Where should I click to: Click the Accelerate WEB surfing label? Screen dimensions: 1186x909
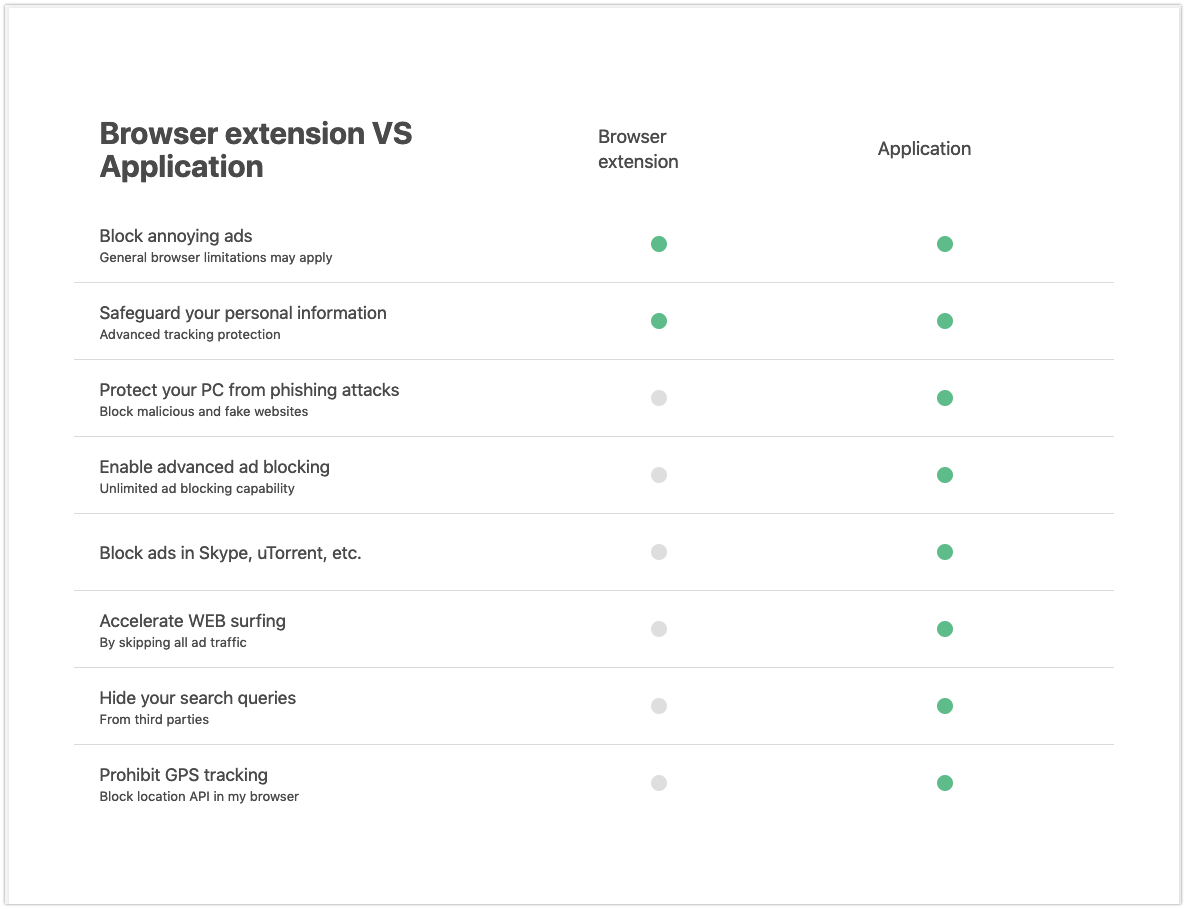[x=192, y=621]
